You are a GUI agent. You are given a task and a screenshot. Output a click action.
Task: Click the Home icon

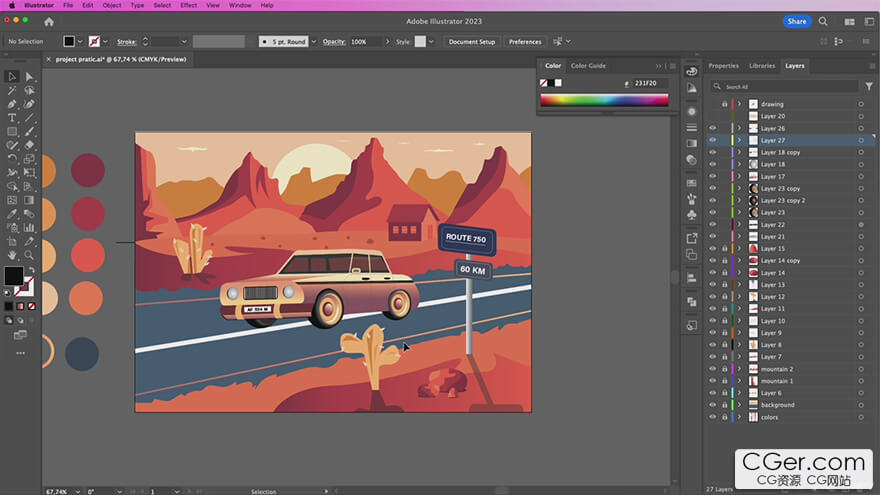point(49,22)
